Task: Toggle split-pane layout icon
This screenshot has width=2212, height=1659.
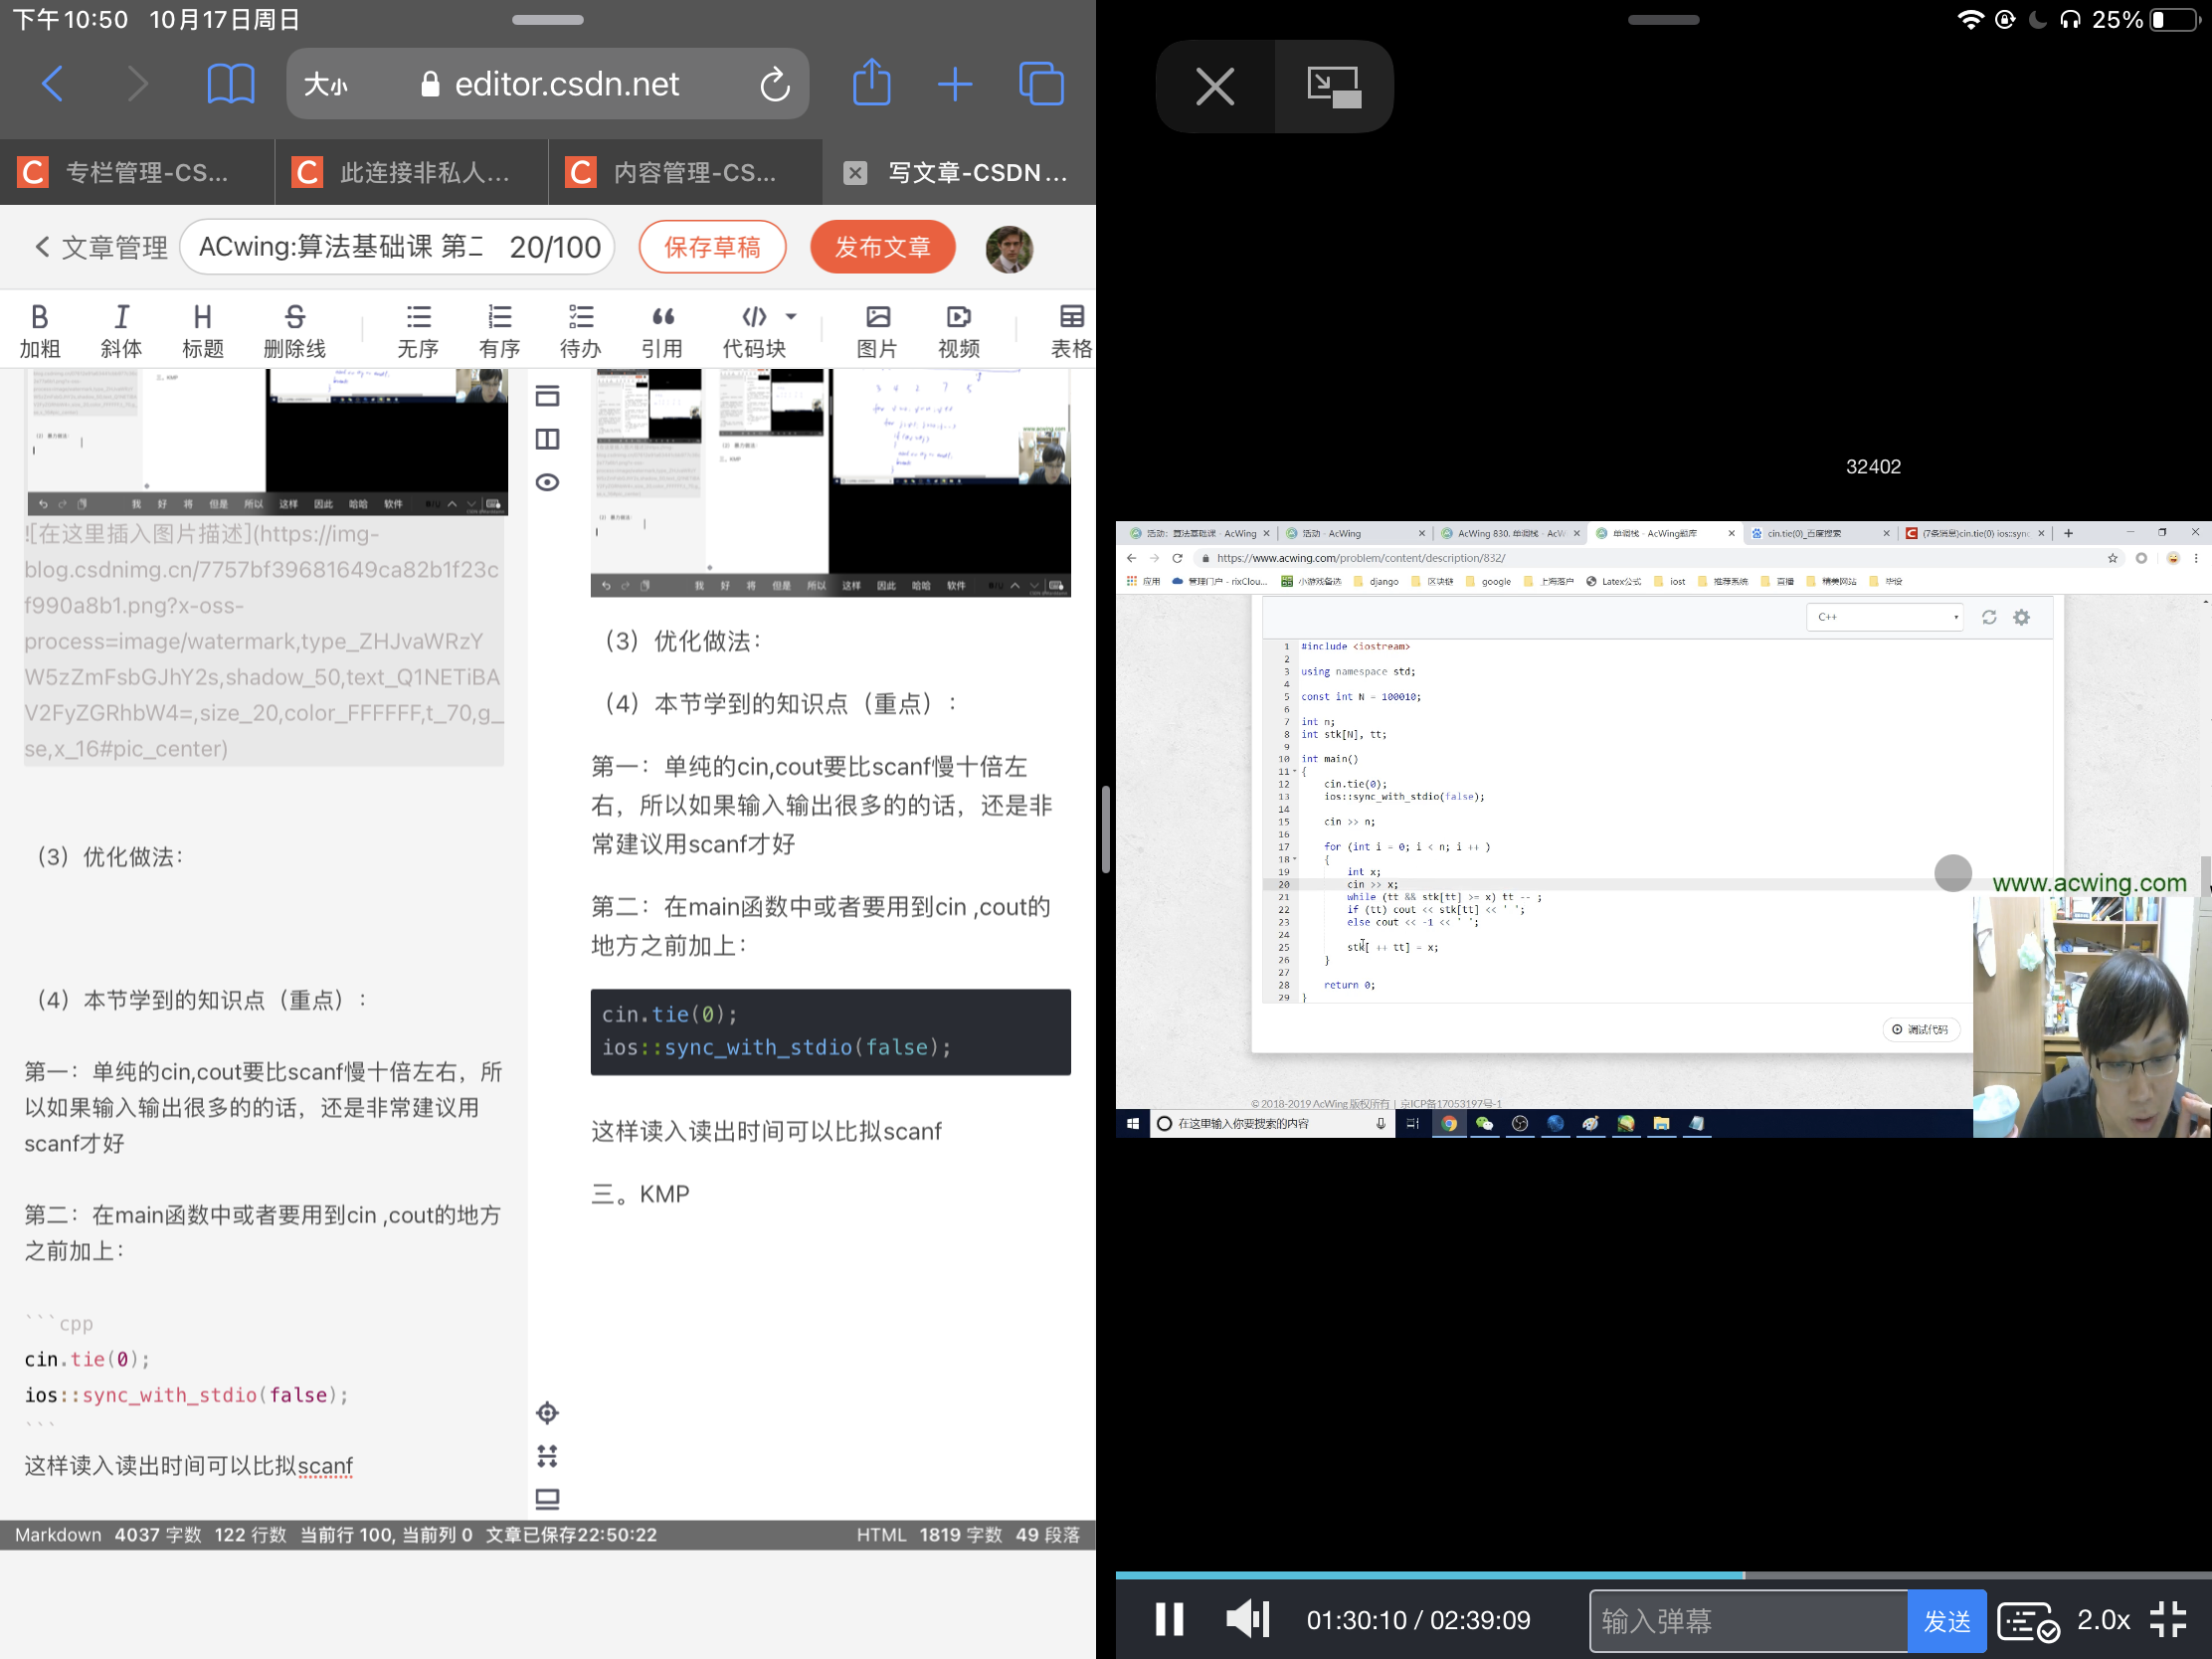Action: pyautogui.click(x=547, y=439)
